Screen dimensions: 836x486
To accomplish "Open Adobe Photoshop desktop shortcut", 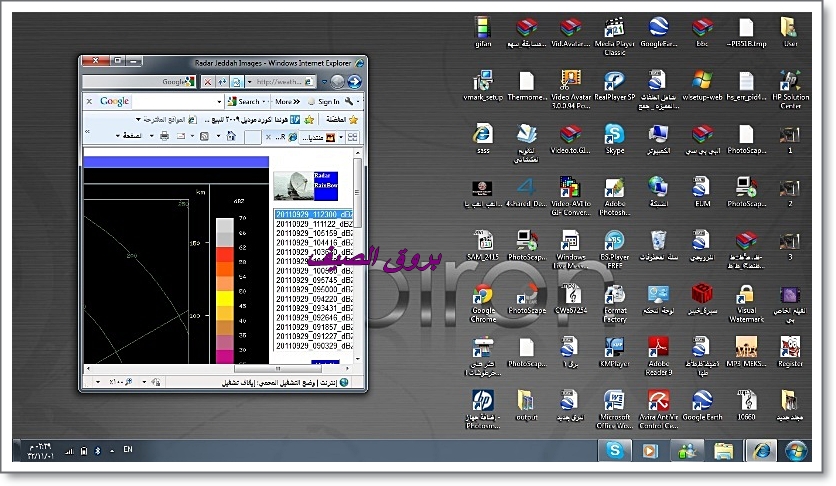I will (614, 197).
